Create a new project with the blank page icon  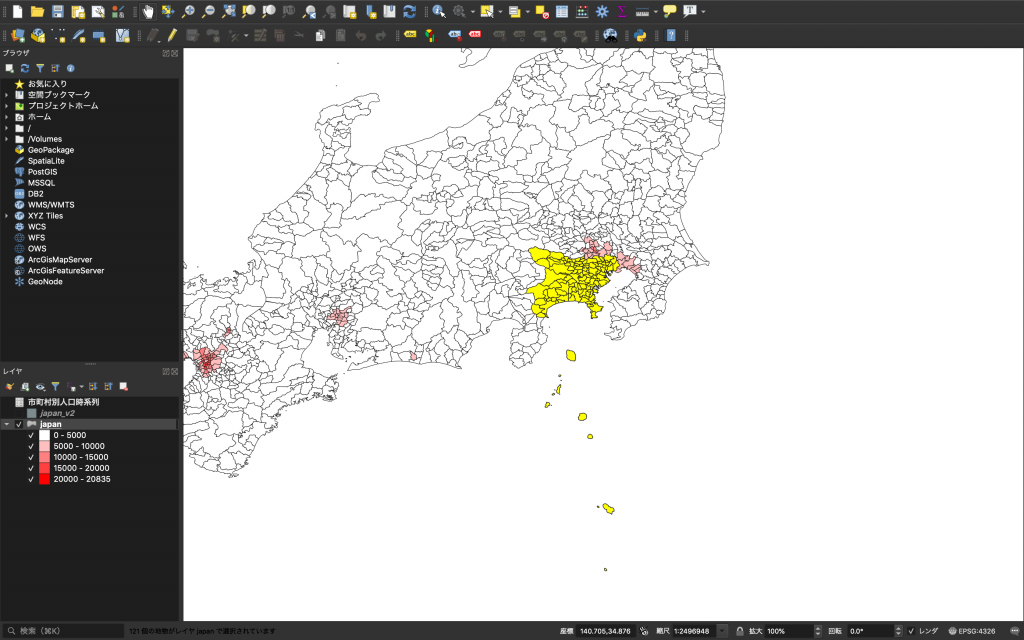(18, 11)
